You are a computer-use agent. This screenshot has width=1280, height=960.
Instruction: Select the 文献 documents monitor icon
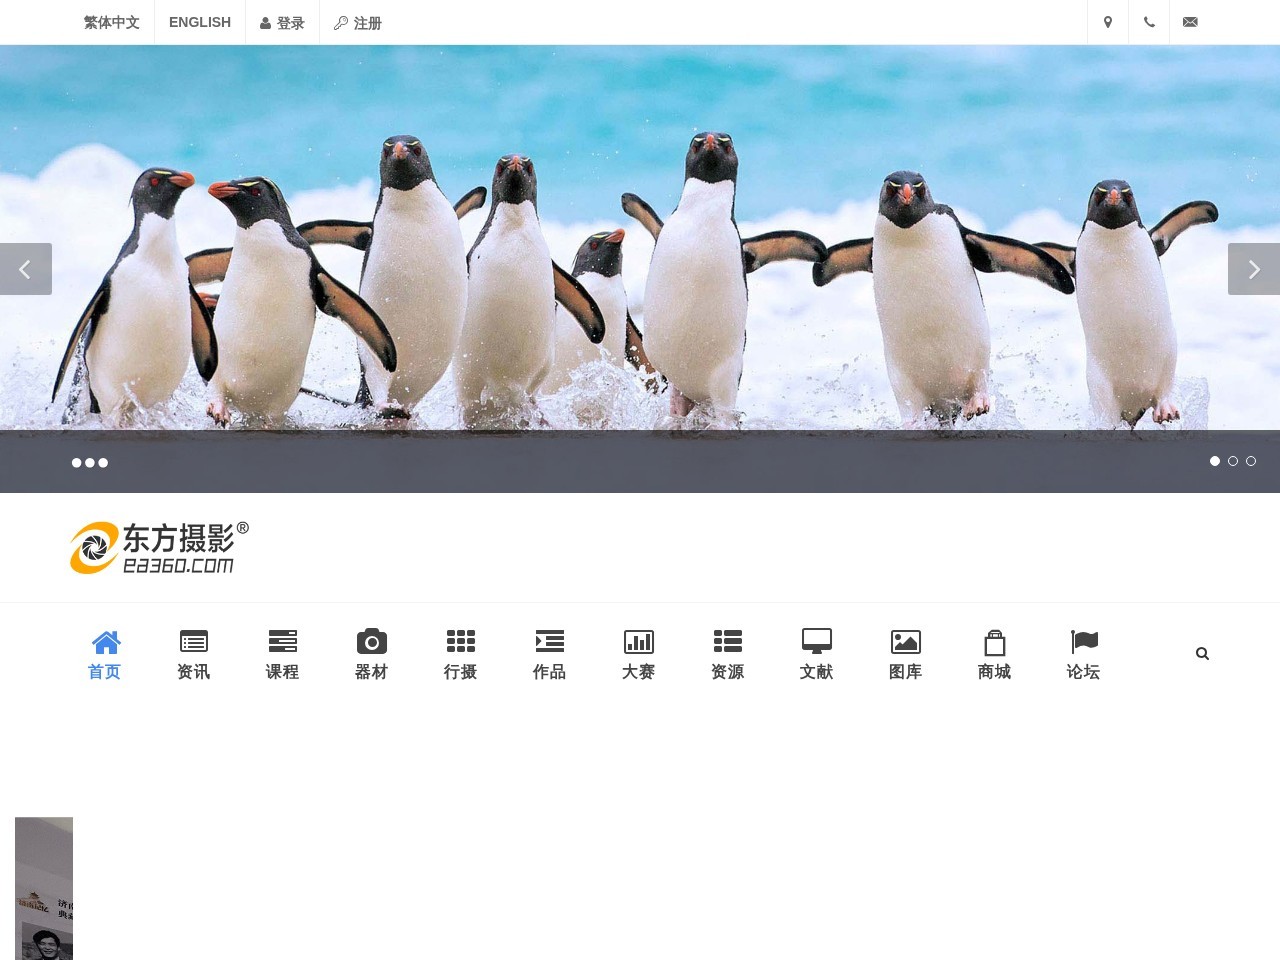[x=816, y=641]
